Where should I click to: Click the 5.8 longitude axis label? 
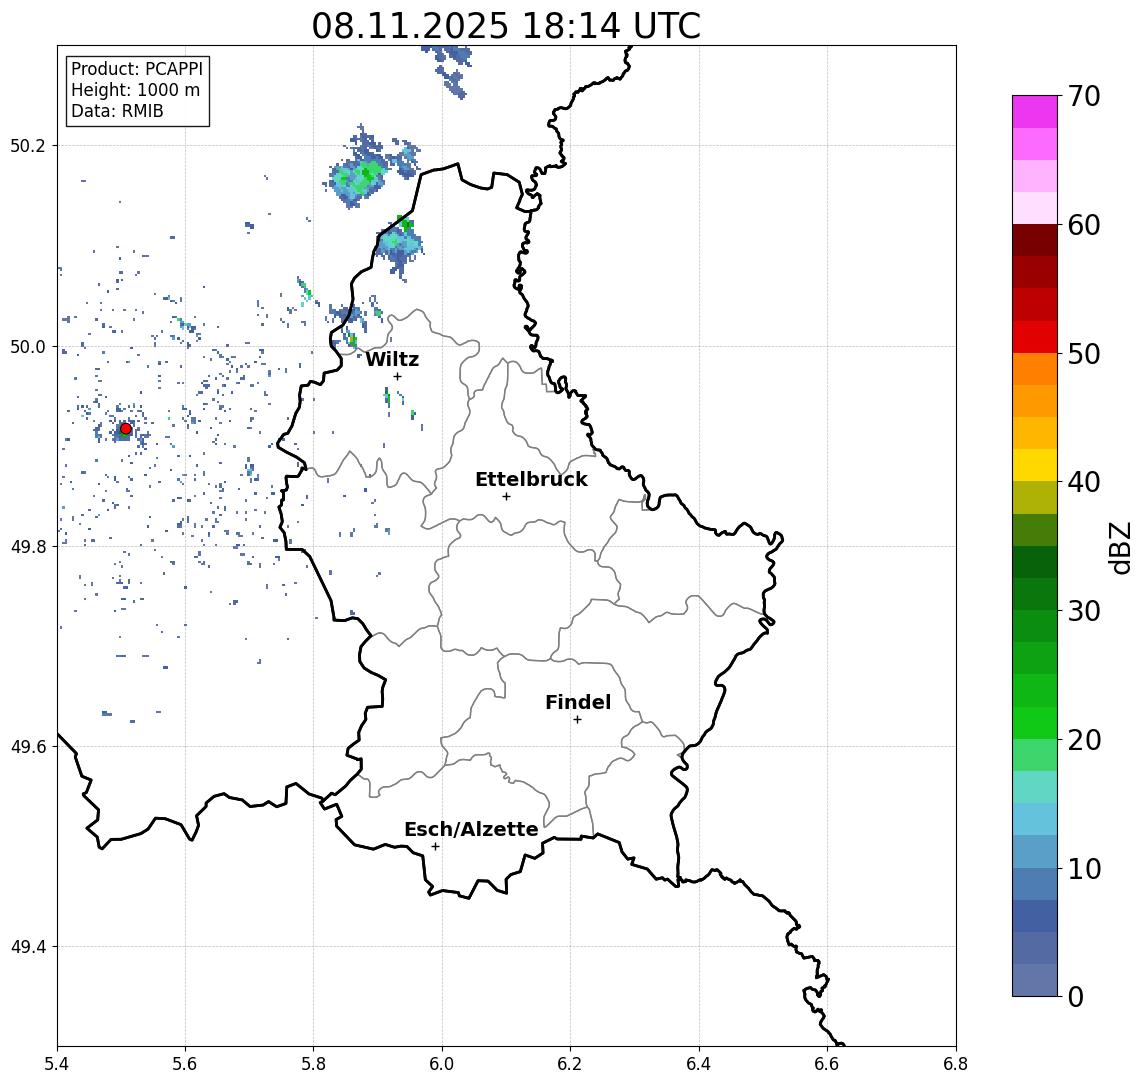coord(313,1064)
